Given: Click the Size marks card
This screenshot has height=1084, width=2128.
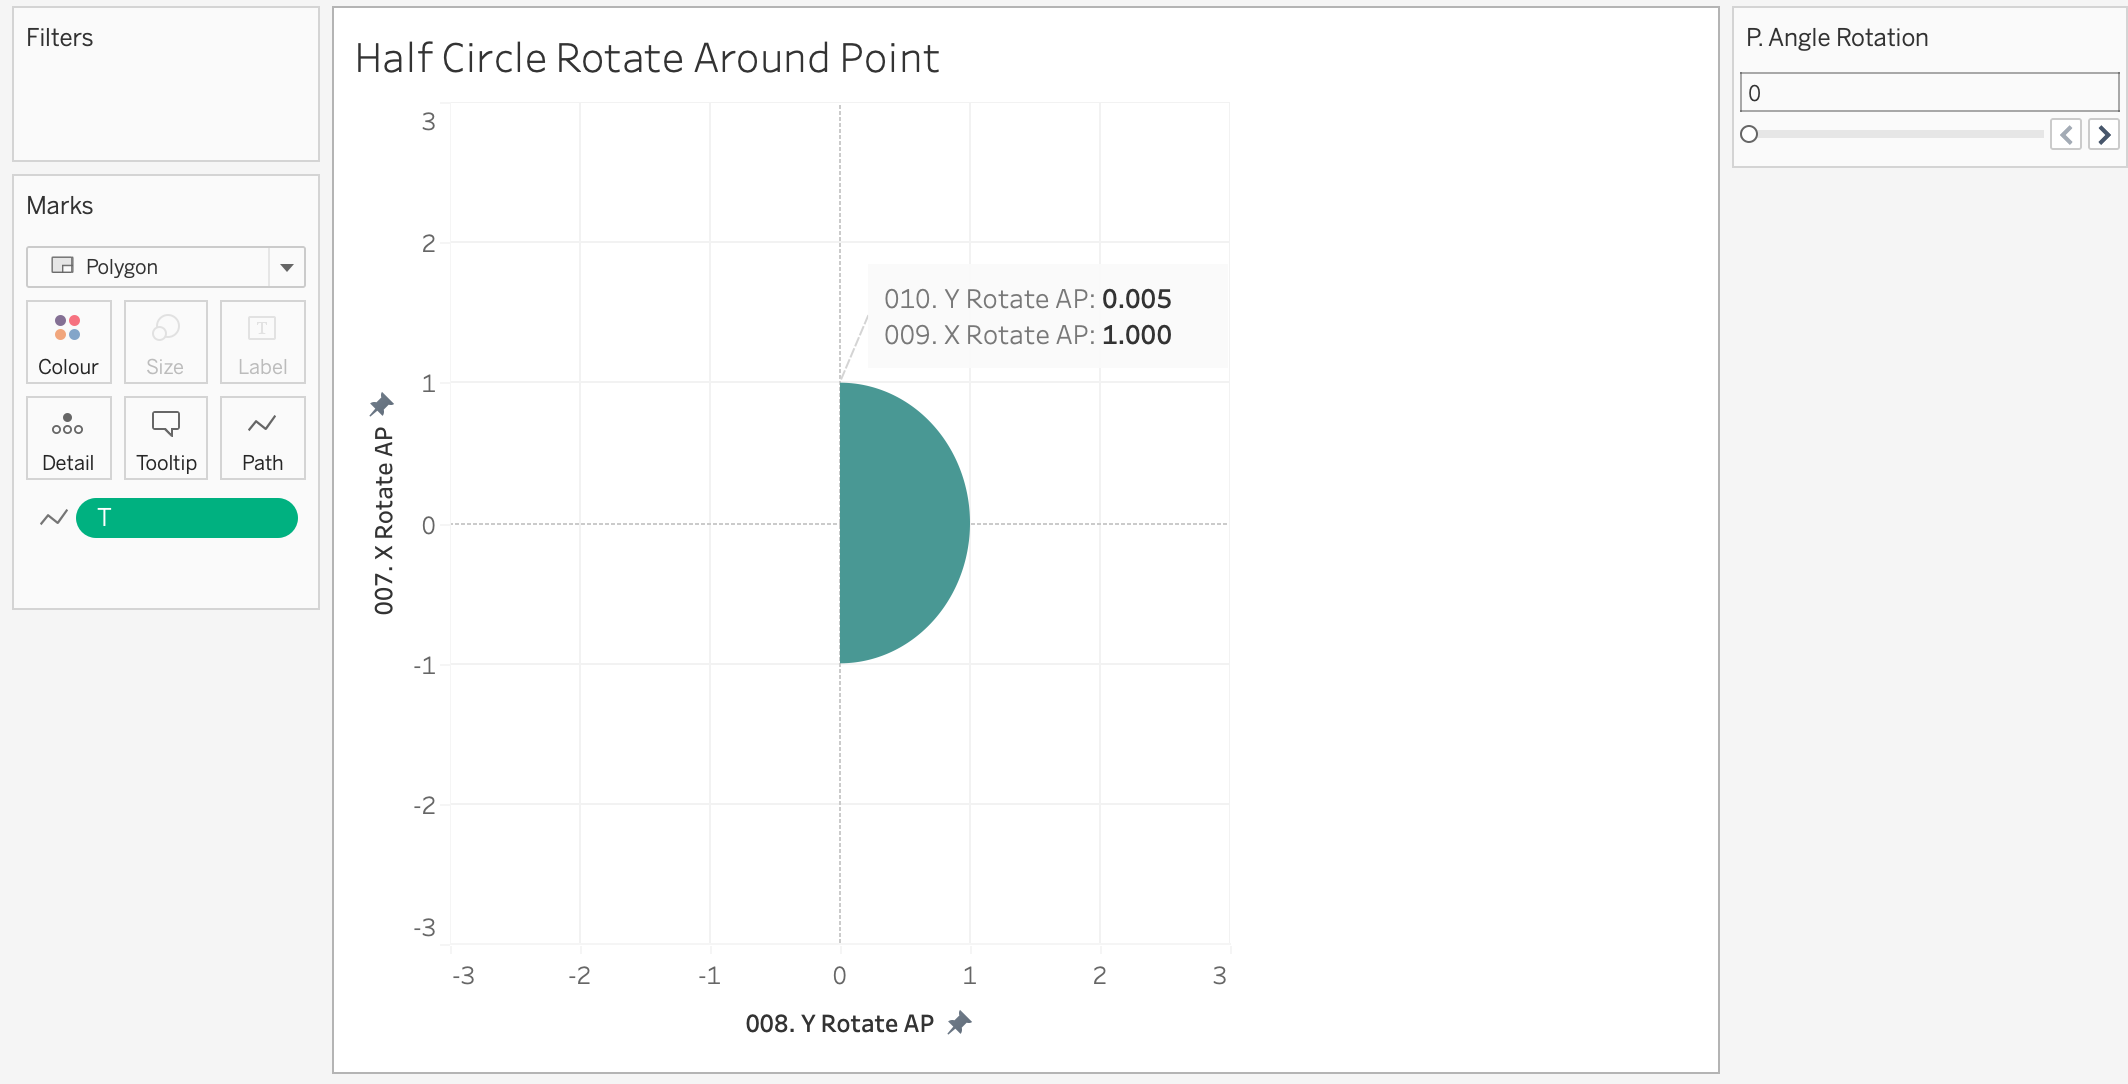Looking at the screenshot, I should [165, 342].
